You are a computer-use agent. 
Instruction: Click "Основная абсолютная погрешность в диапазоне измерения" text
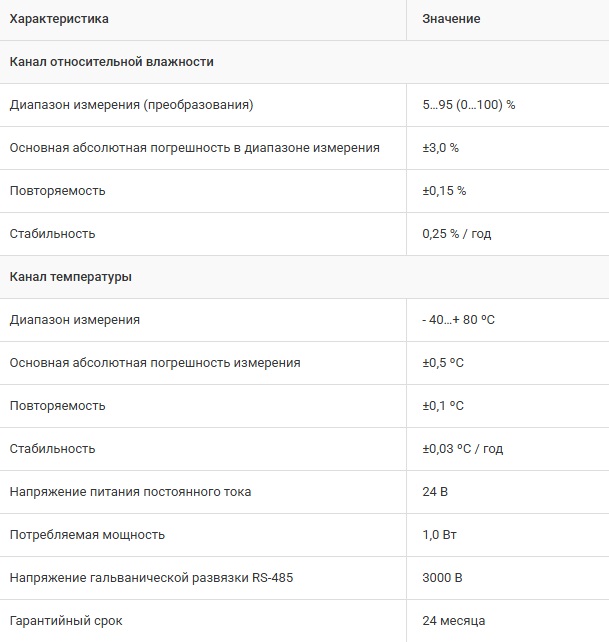coord(194,148)
